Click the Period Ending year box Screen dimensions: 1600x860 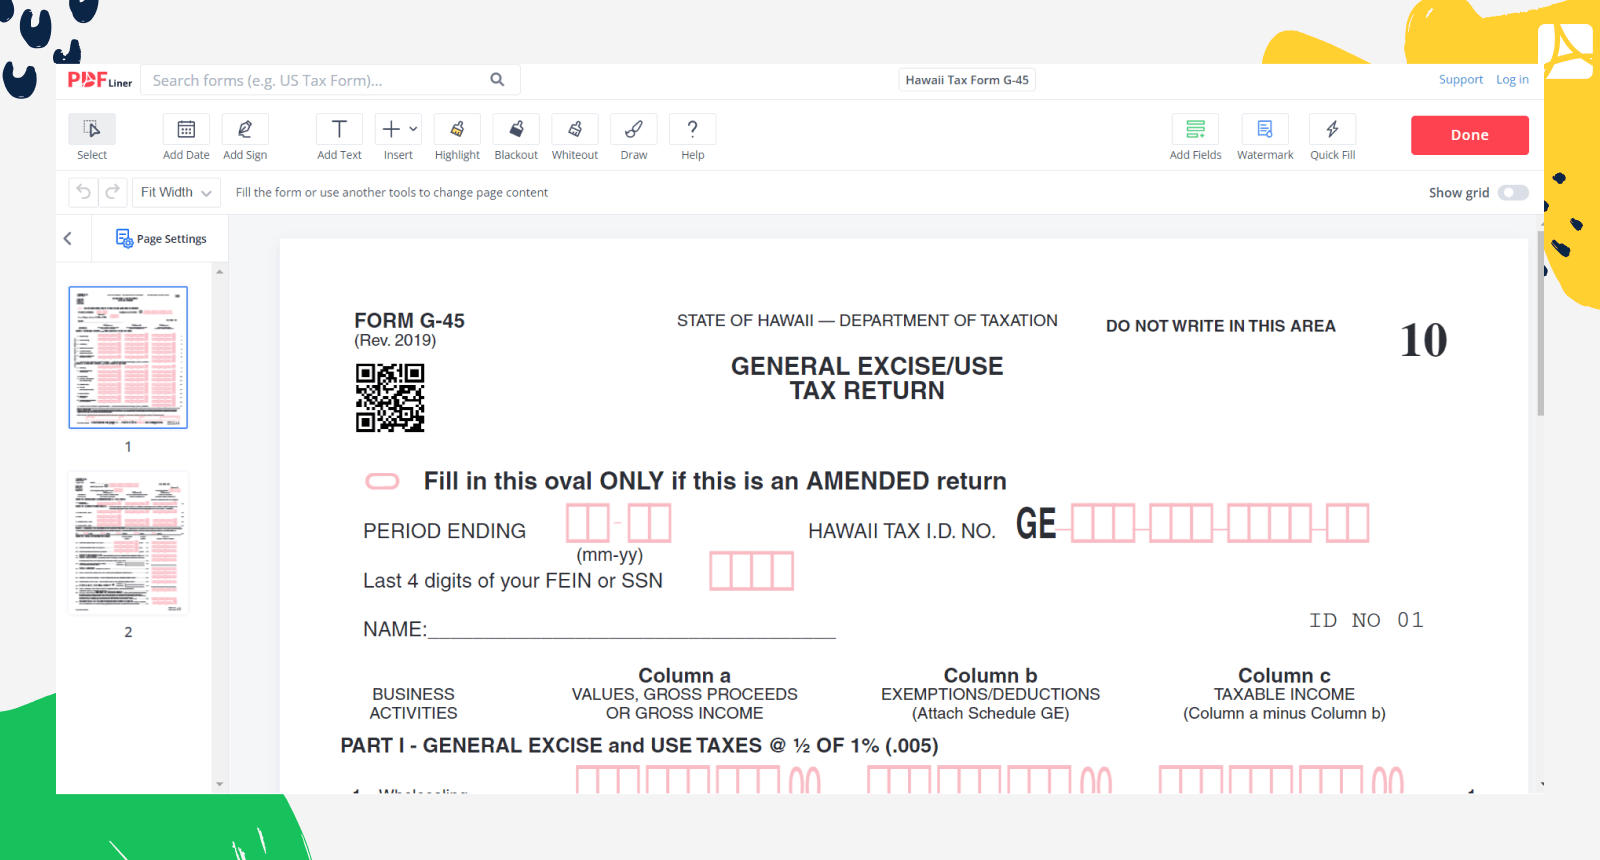coord(649,523)
